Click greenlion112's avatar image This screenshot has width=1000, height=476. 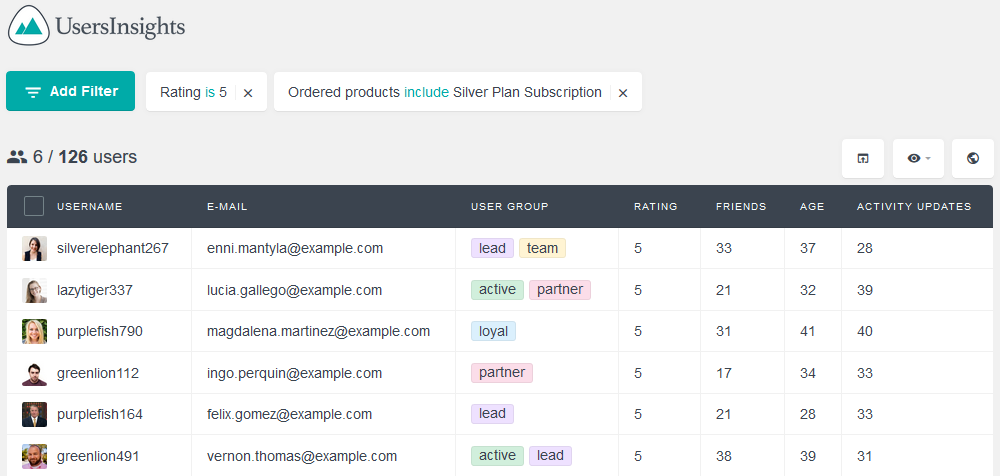34,373
